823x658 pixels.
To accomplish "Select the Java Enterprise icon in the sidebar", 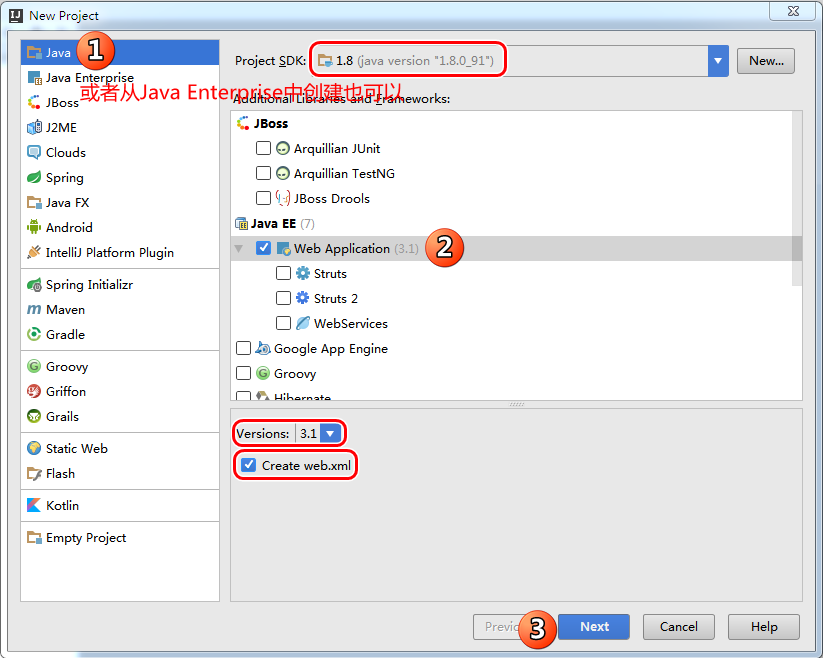I will [x=34, y=78].
